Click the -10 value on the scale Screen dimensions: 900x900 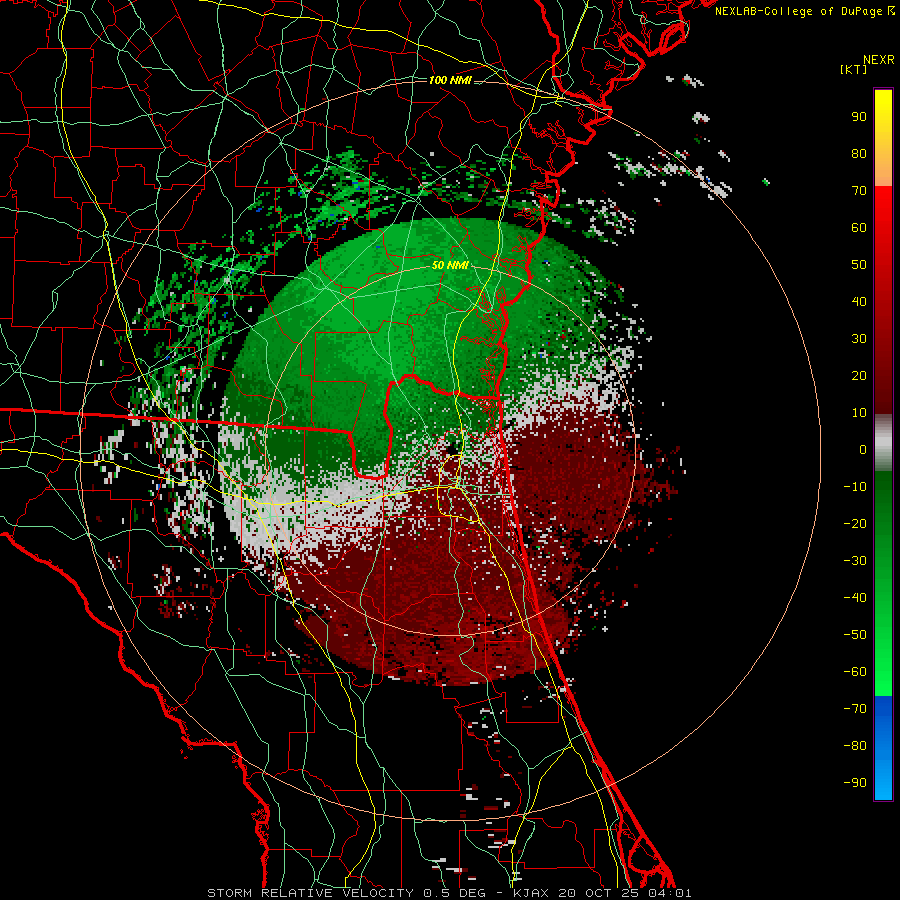855,487
